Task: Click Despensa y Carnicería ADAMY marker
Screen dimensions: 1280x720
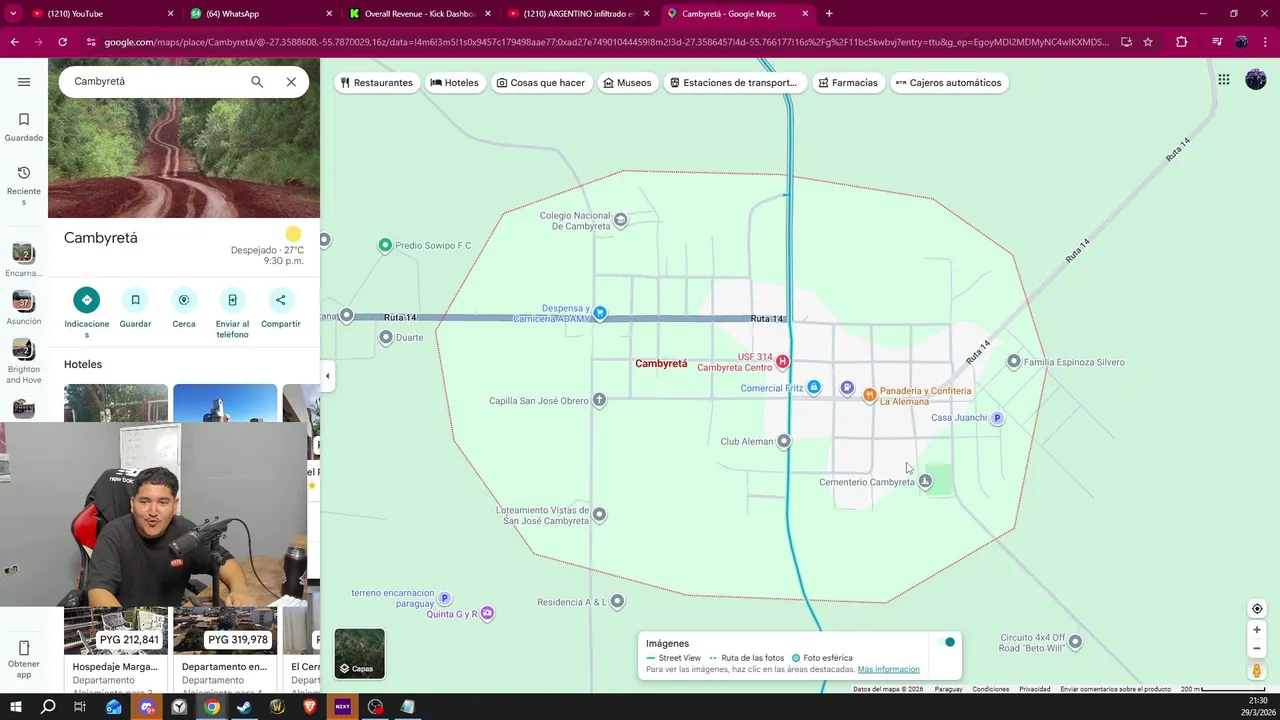Action: pos(599,313)
